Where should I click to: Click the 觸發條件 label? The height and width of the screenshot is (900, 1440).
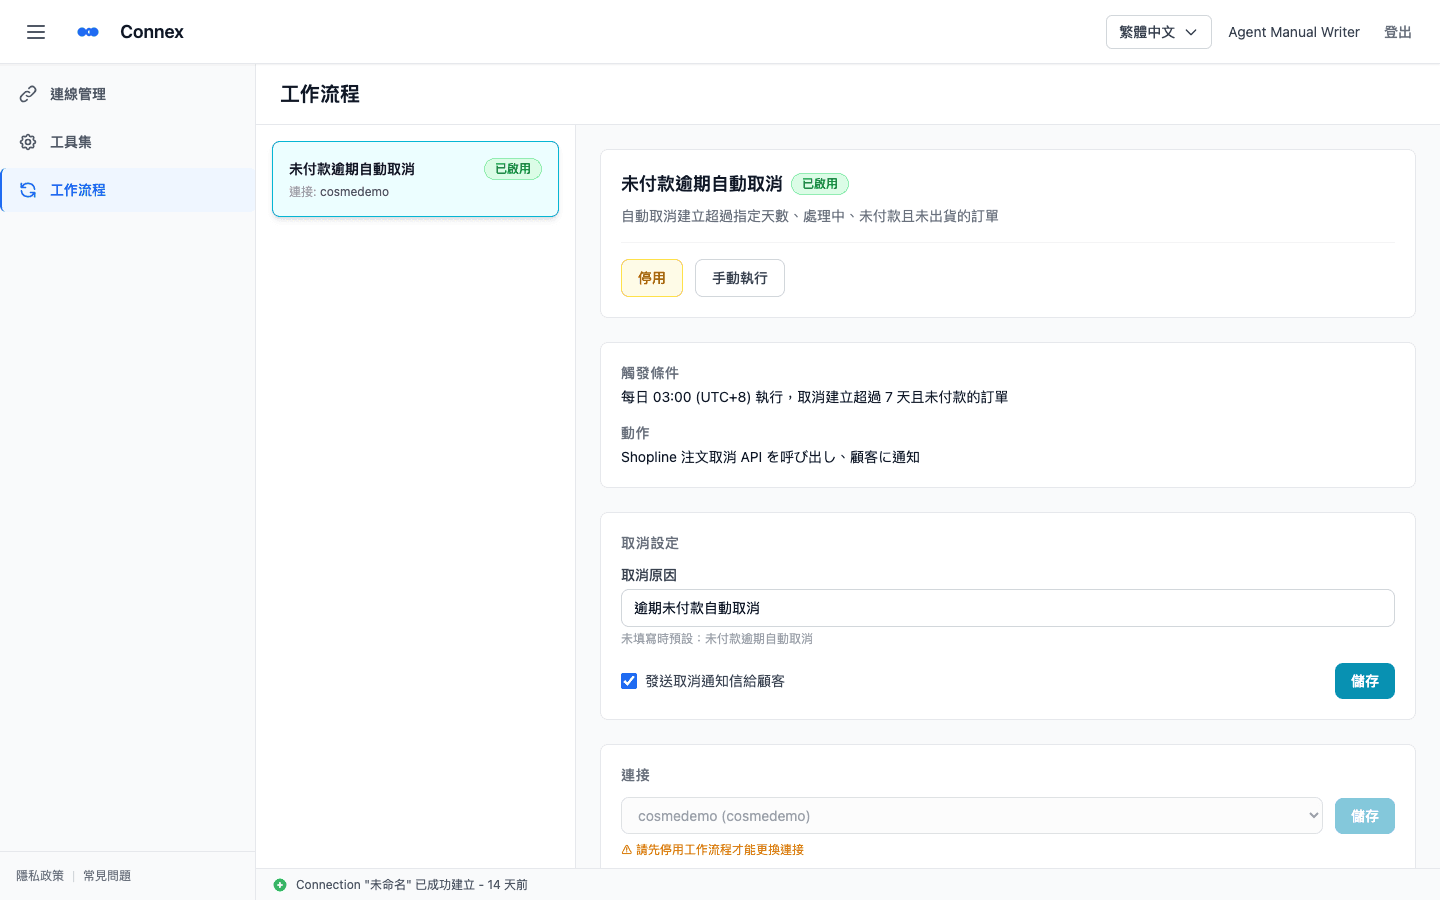[650, 373]
